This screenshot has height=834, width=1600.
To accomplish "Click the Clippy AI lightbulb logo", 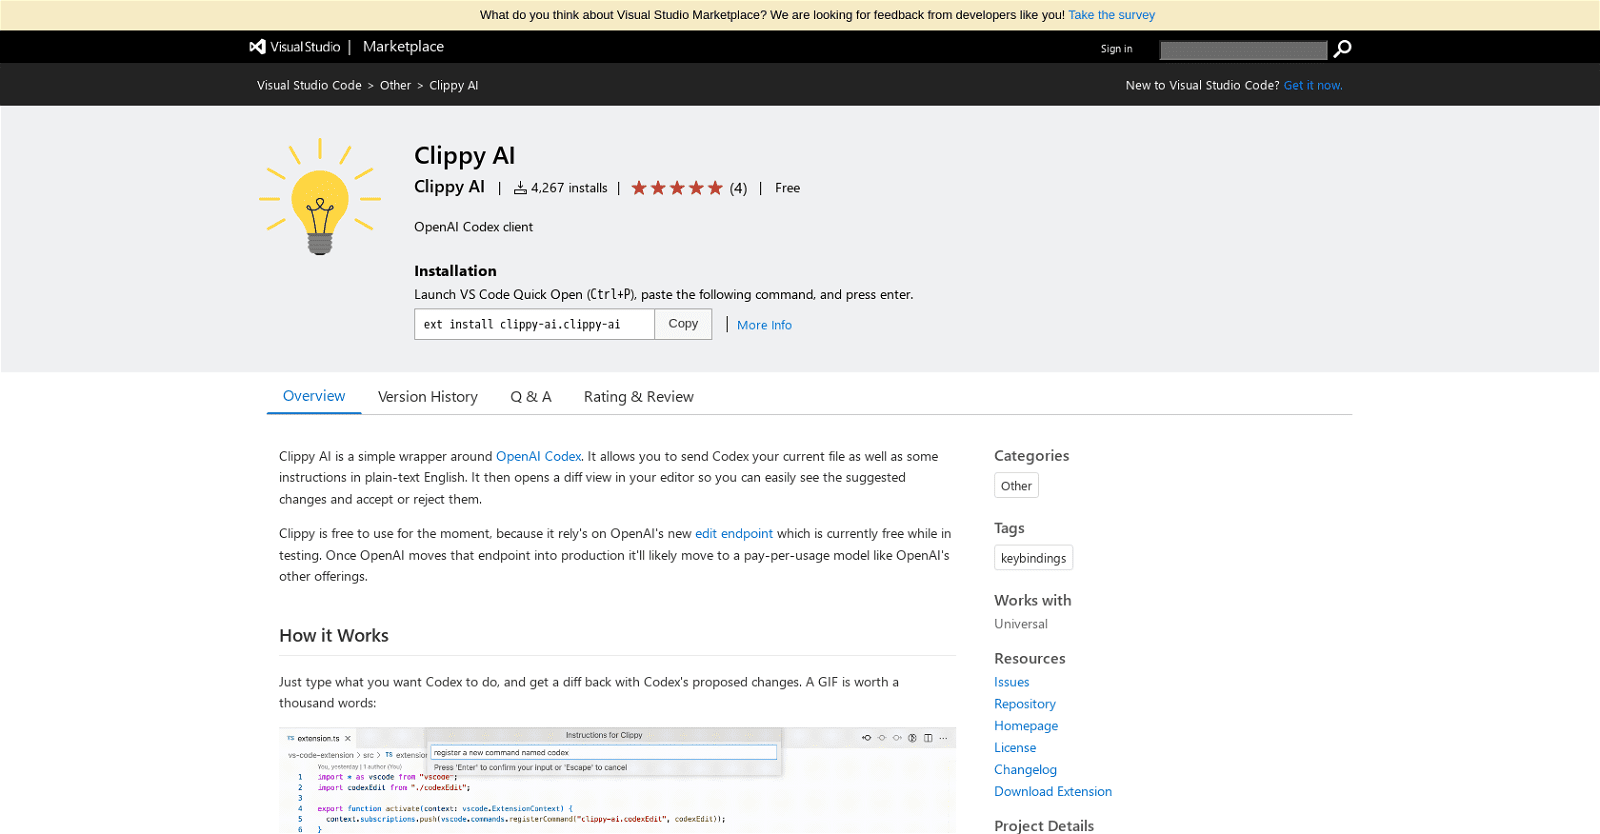I will [x=320, y=196].
